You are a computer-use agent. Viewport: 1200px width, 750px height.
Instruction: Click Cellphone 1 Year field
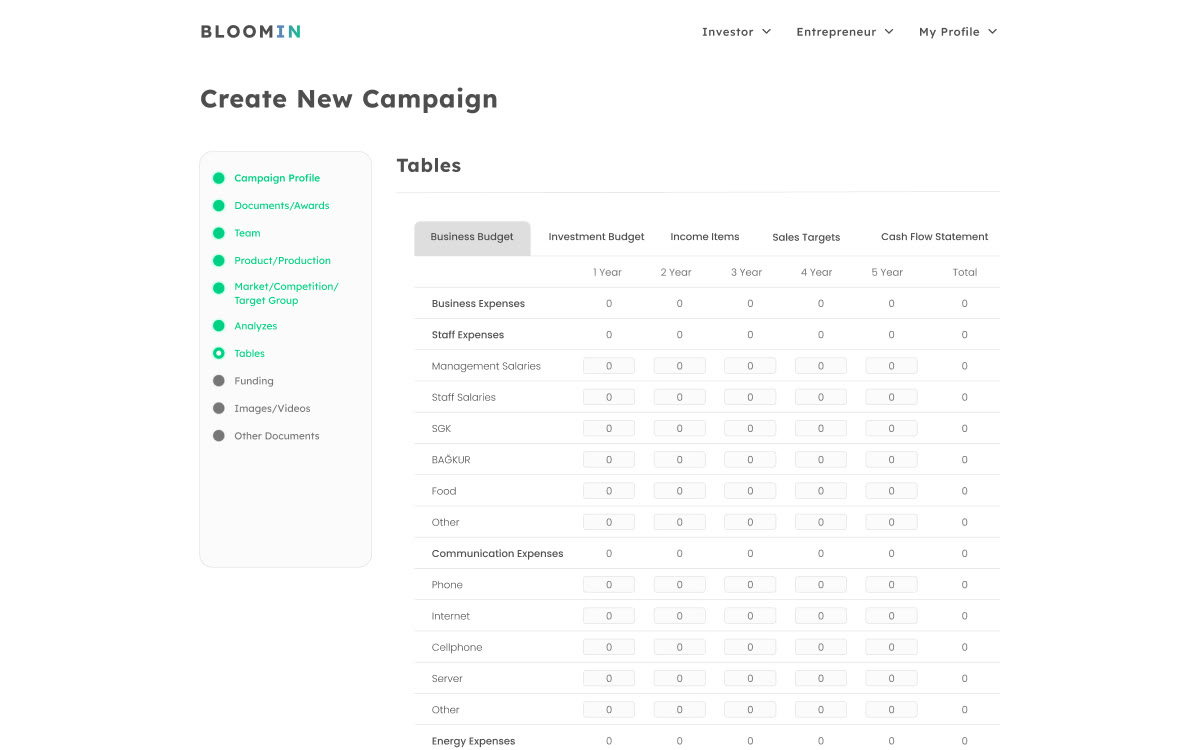coord(609,647)
